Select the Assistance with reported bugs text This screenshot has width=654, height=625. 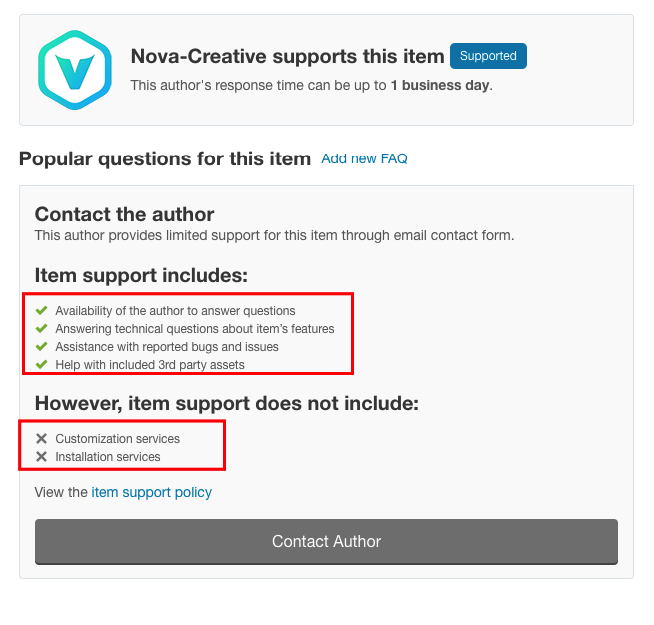167,346
